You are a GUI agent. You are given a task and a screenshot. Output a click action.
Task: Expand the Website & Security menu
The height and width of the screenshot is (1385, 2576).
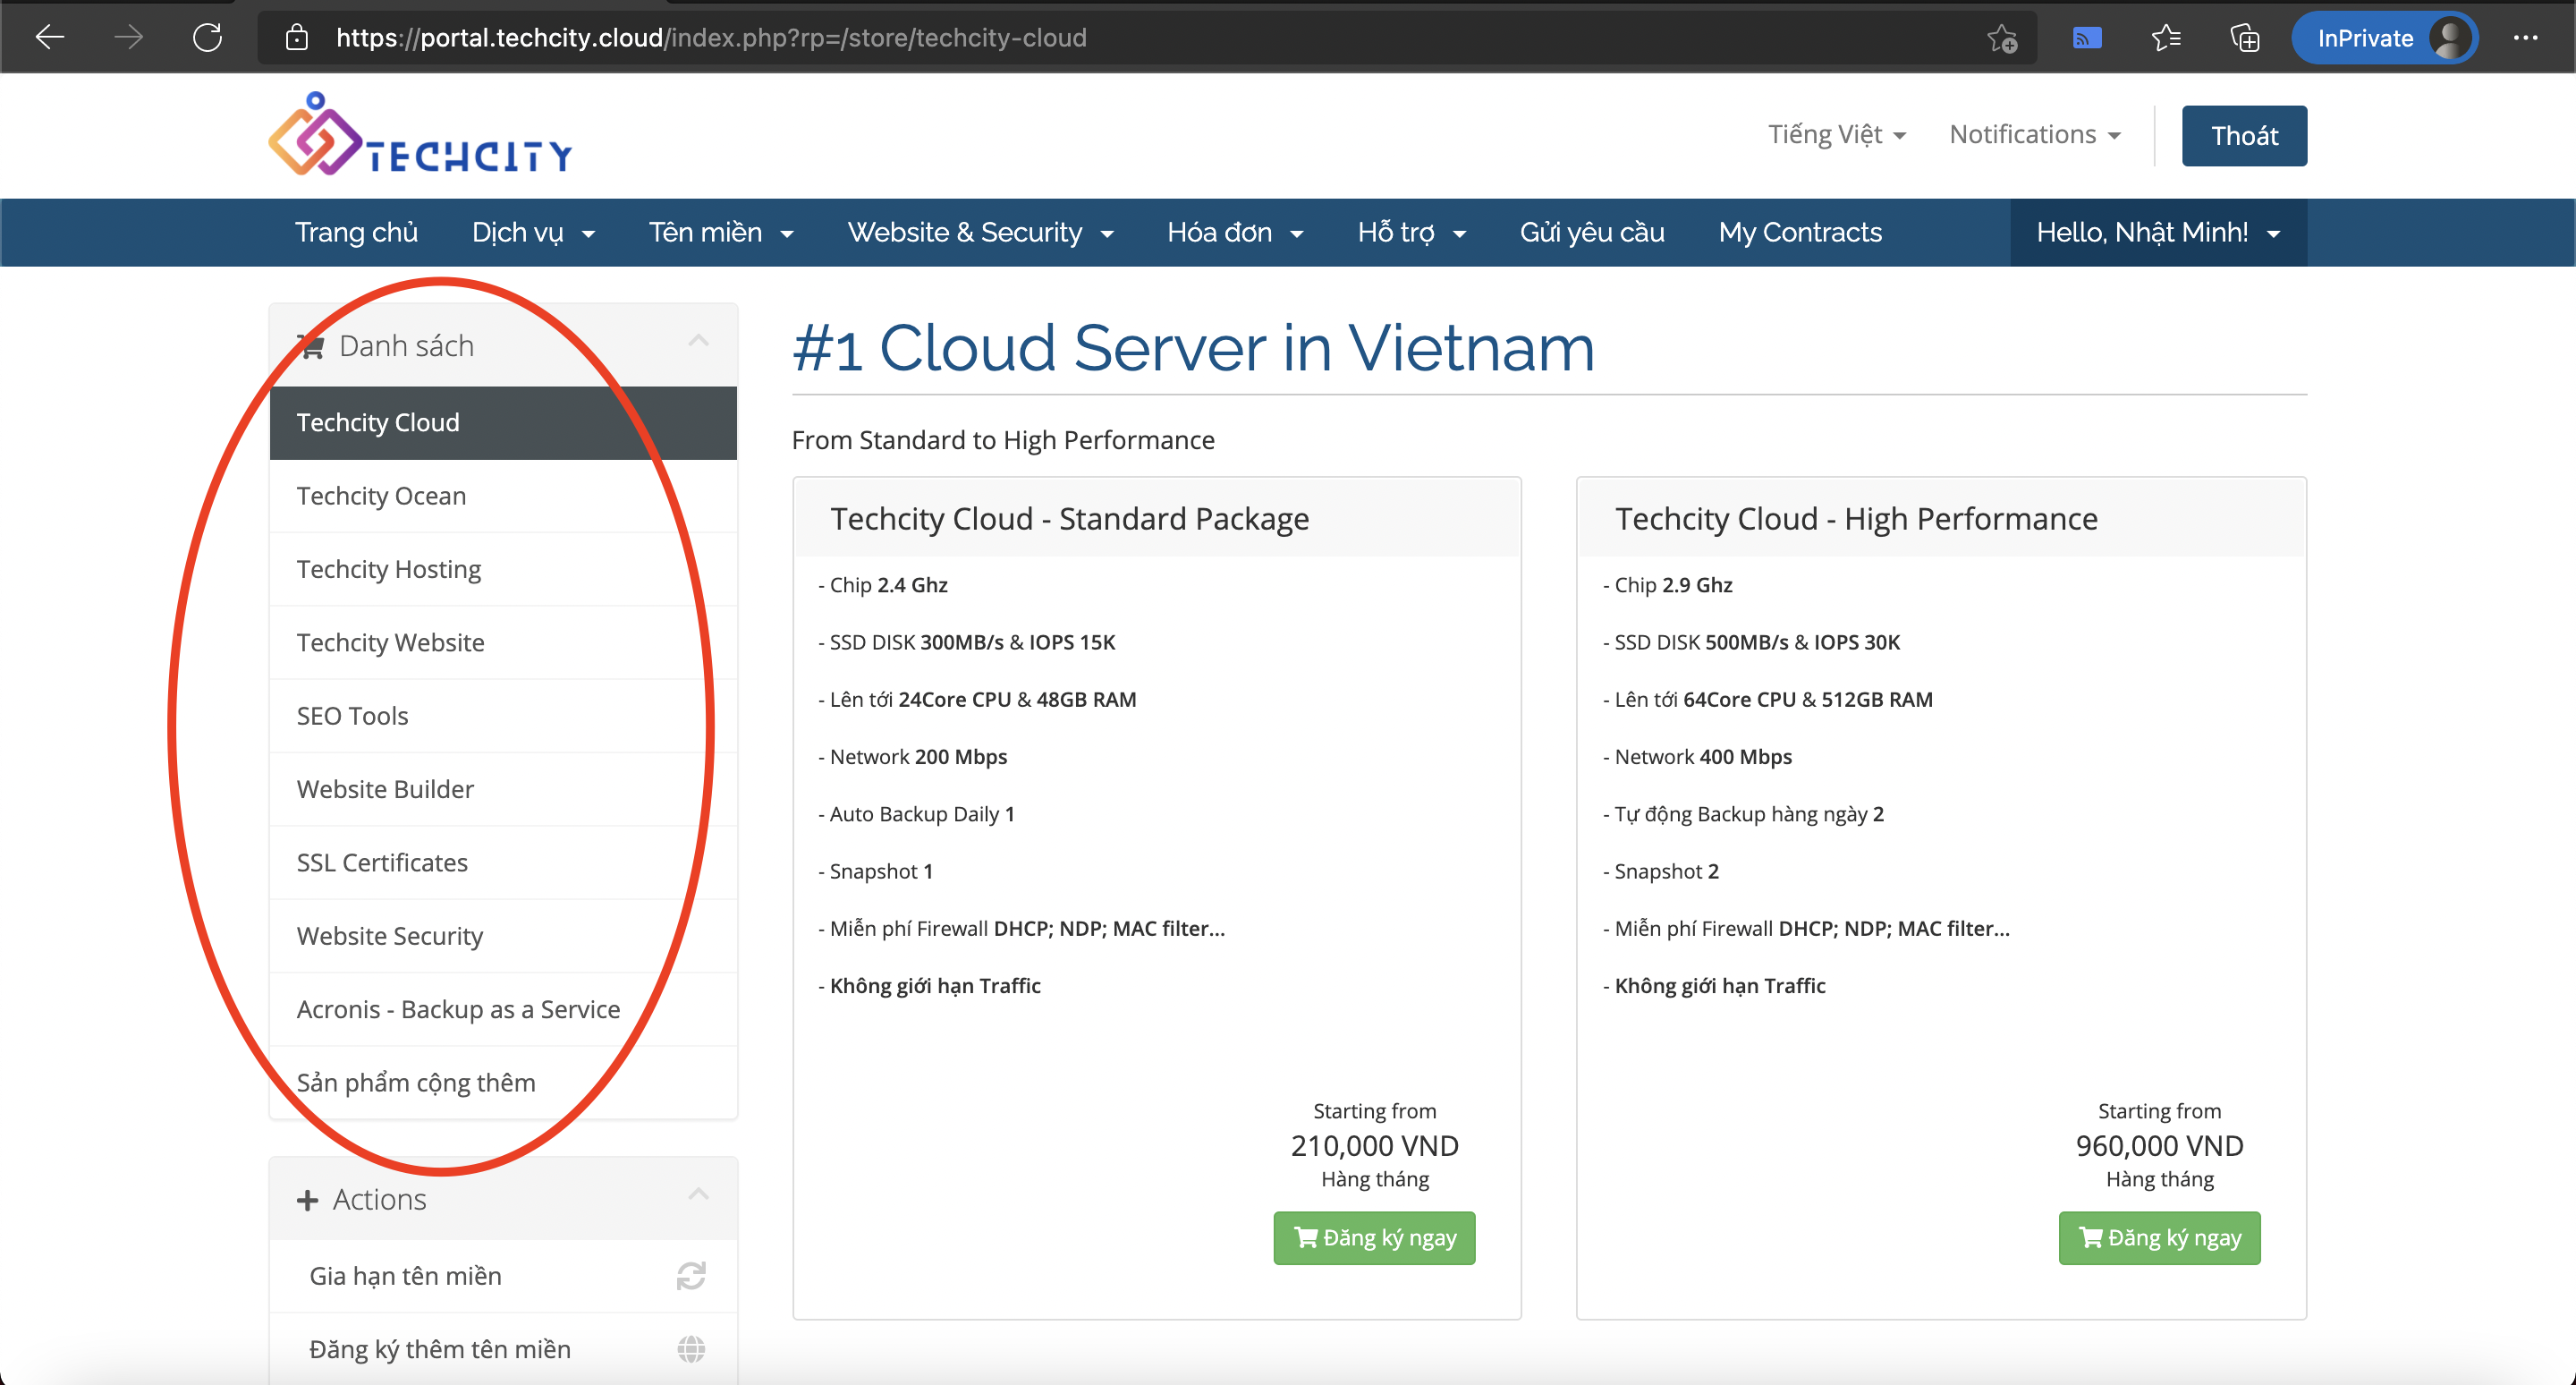pyautogui.click(x=980, y=232)
